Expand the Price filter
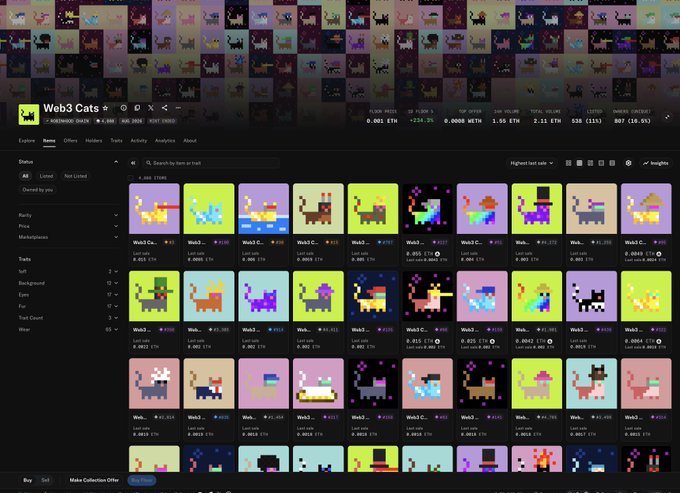 tap(68, 226)
